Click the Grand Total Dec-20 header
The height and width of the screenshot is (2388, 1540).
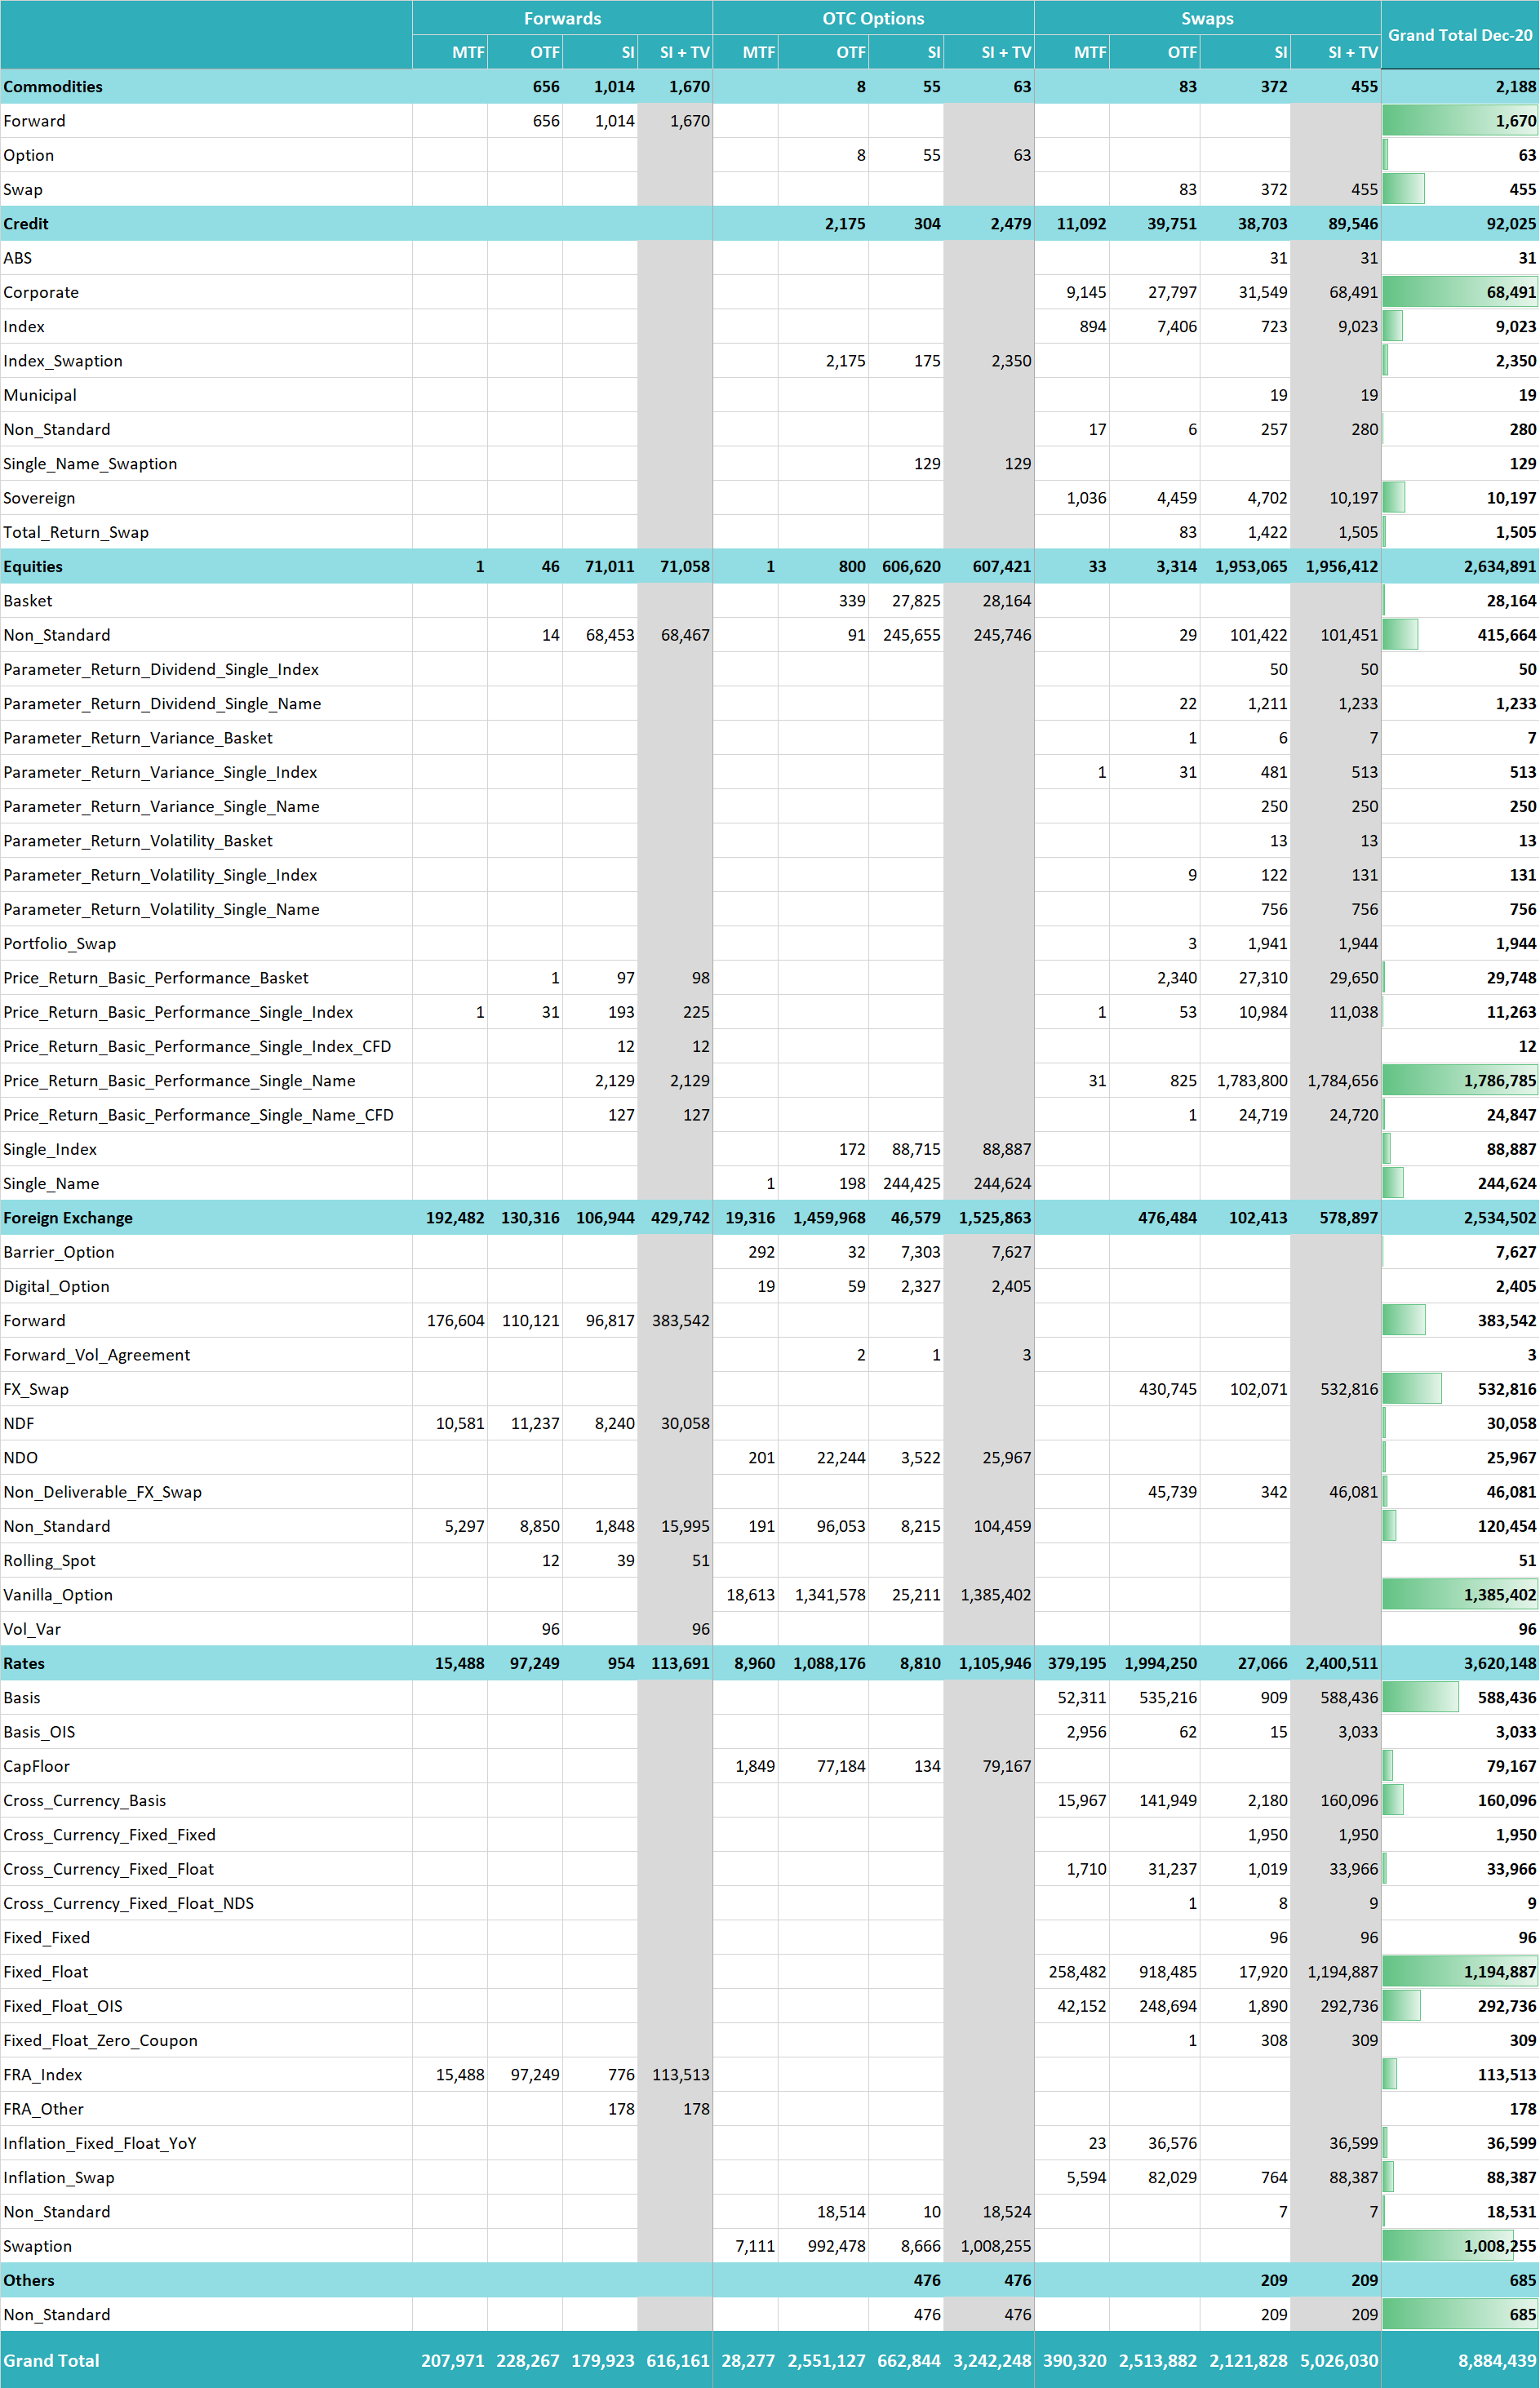click(1459, 35)
